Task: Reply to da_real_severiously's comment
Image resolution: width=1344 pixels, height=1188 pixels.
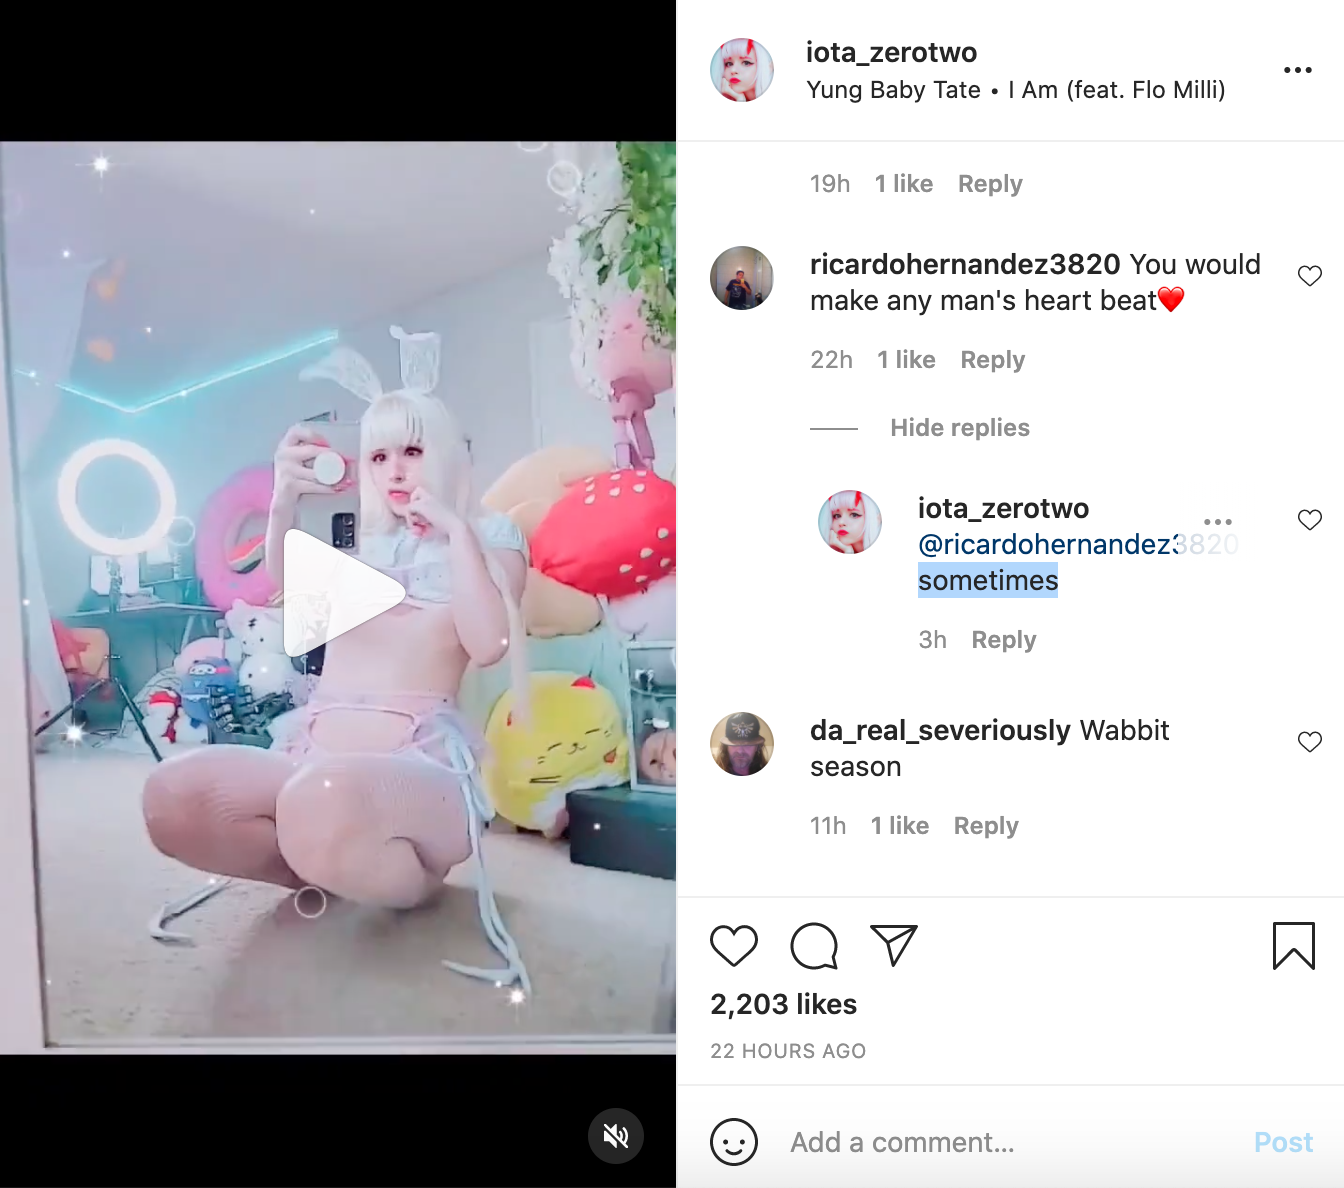Action: [986, 826]
